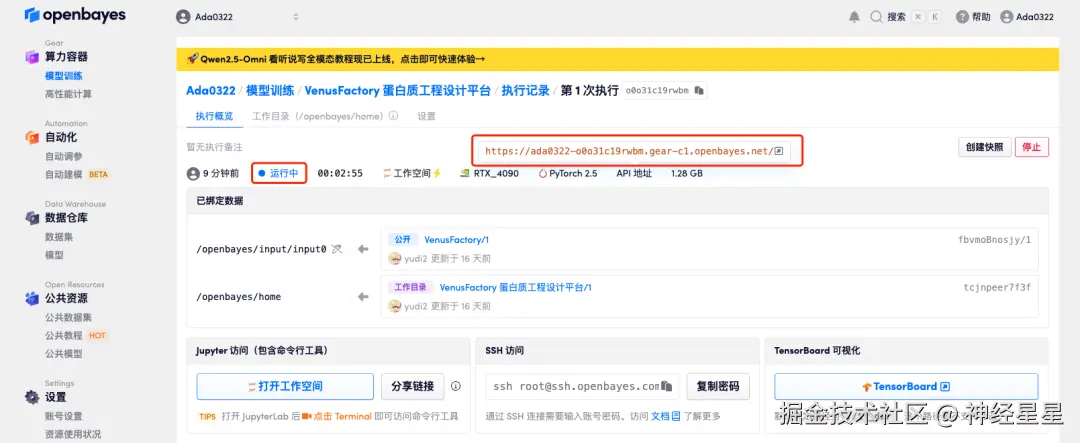Click the 模型训练 breadcrumb link

point(270,91)
